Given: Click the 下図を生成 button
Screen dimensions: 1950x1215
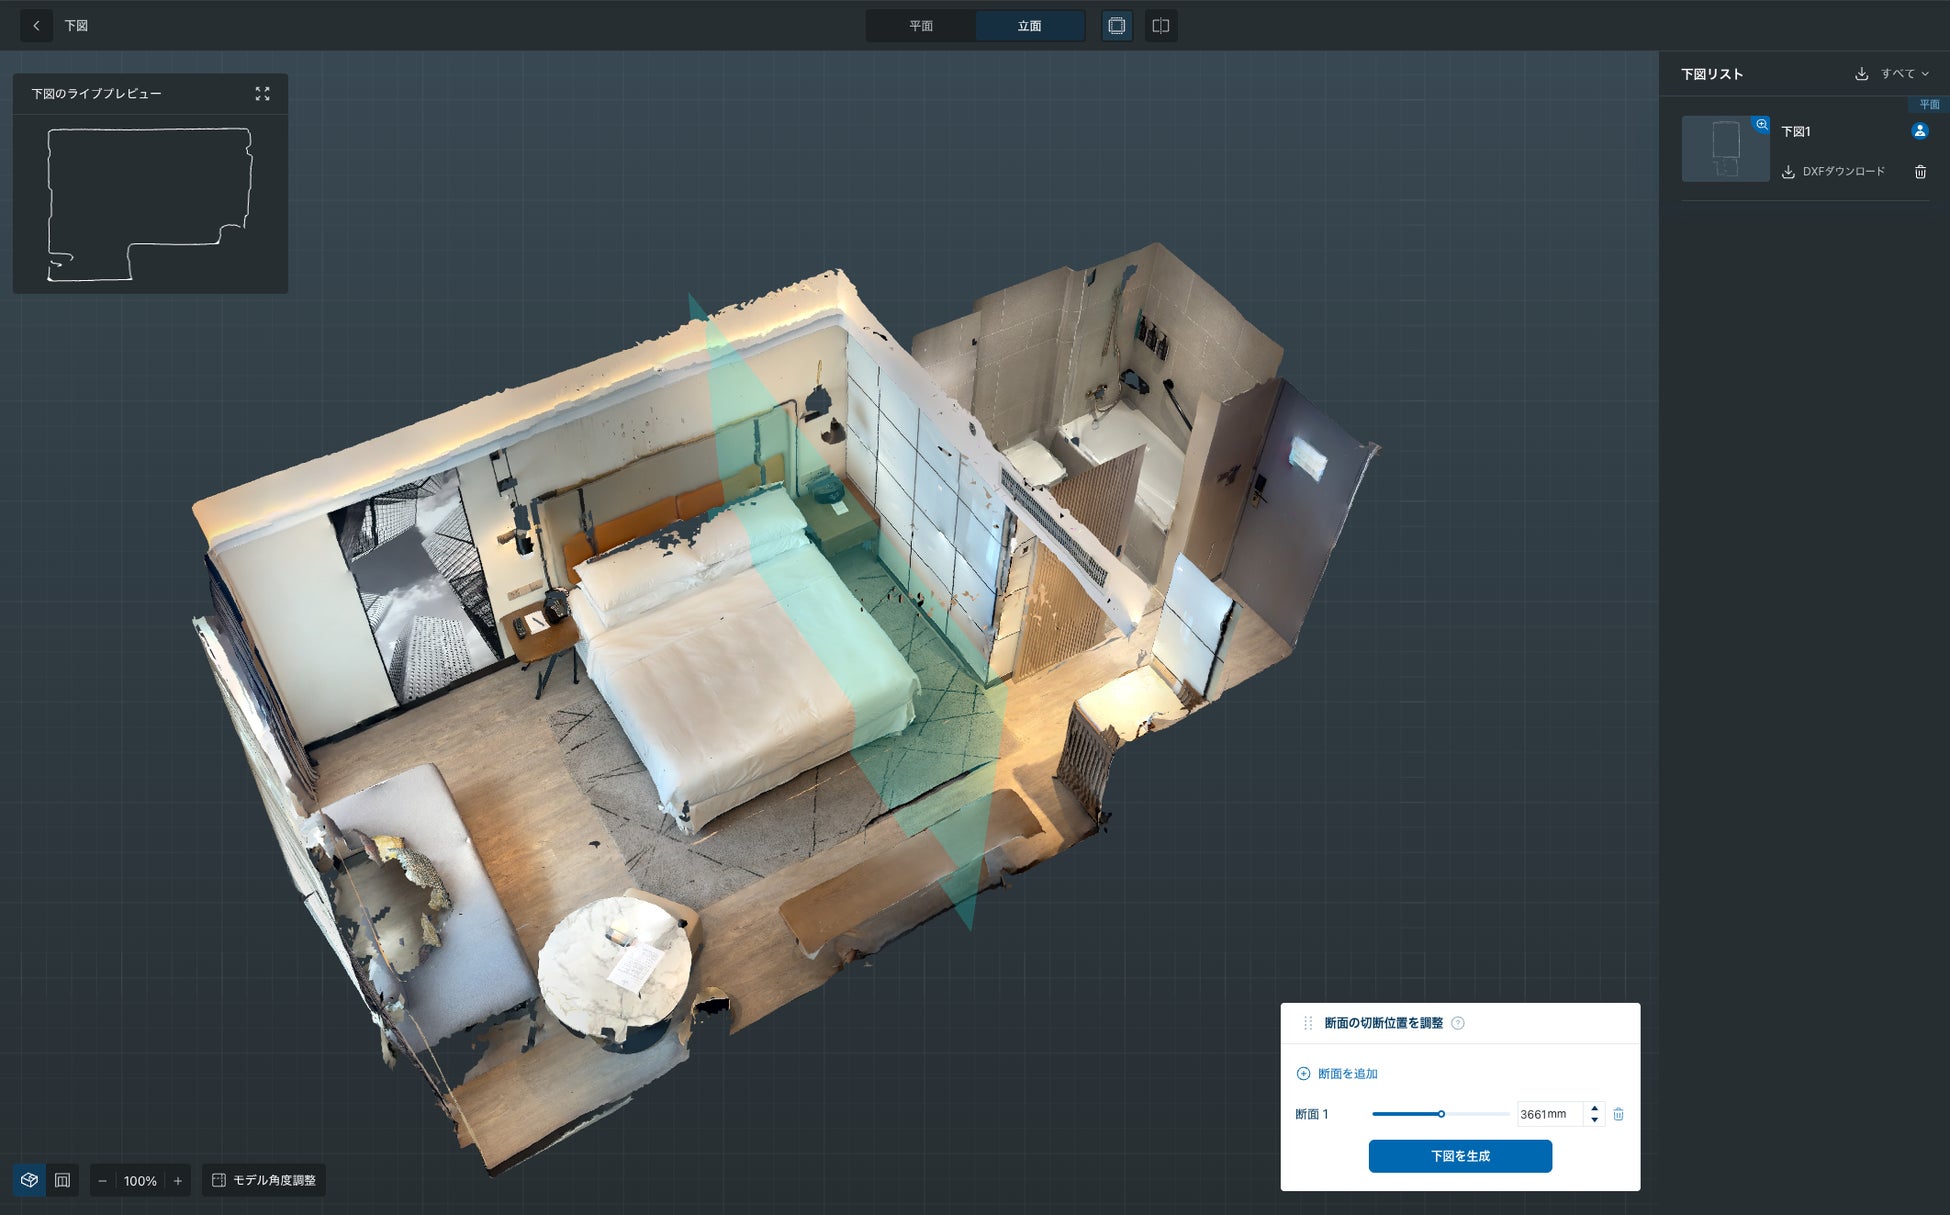Looking at the screenshot, I should tap(1460, 1156).
